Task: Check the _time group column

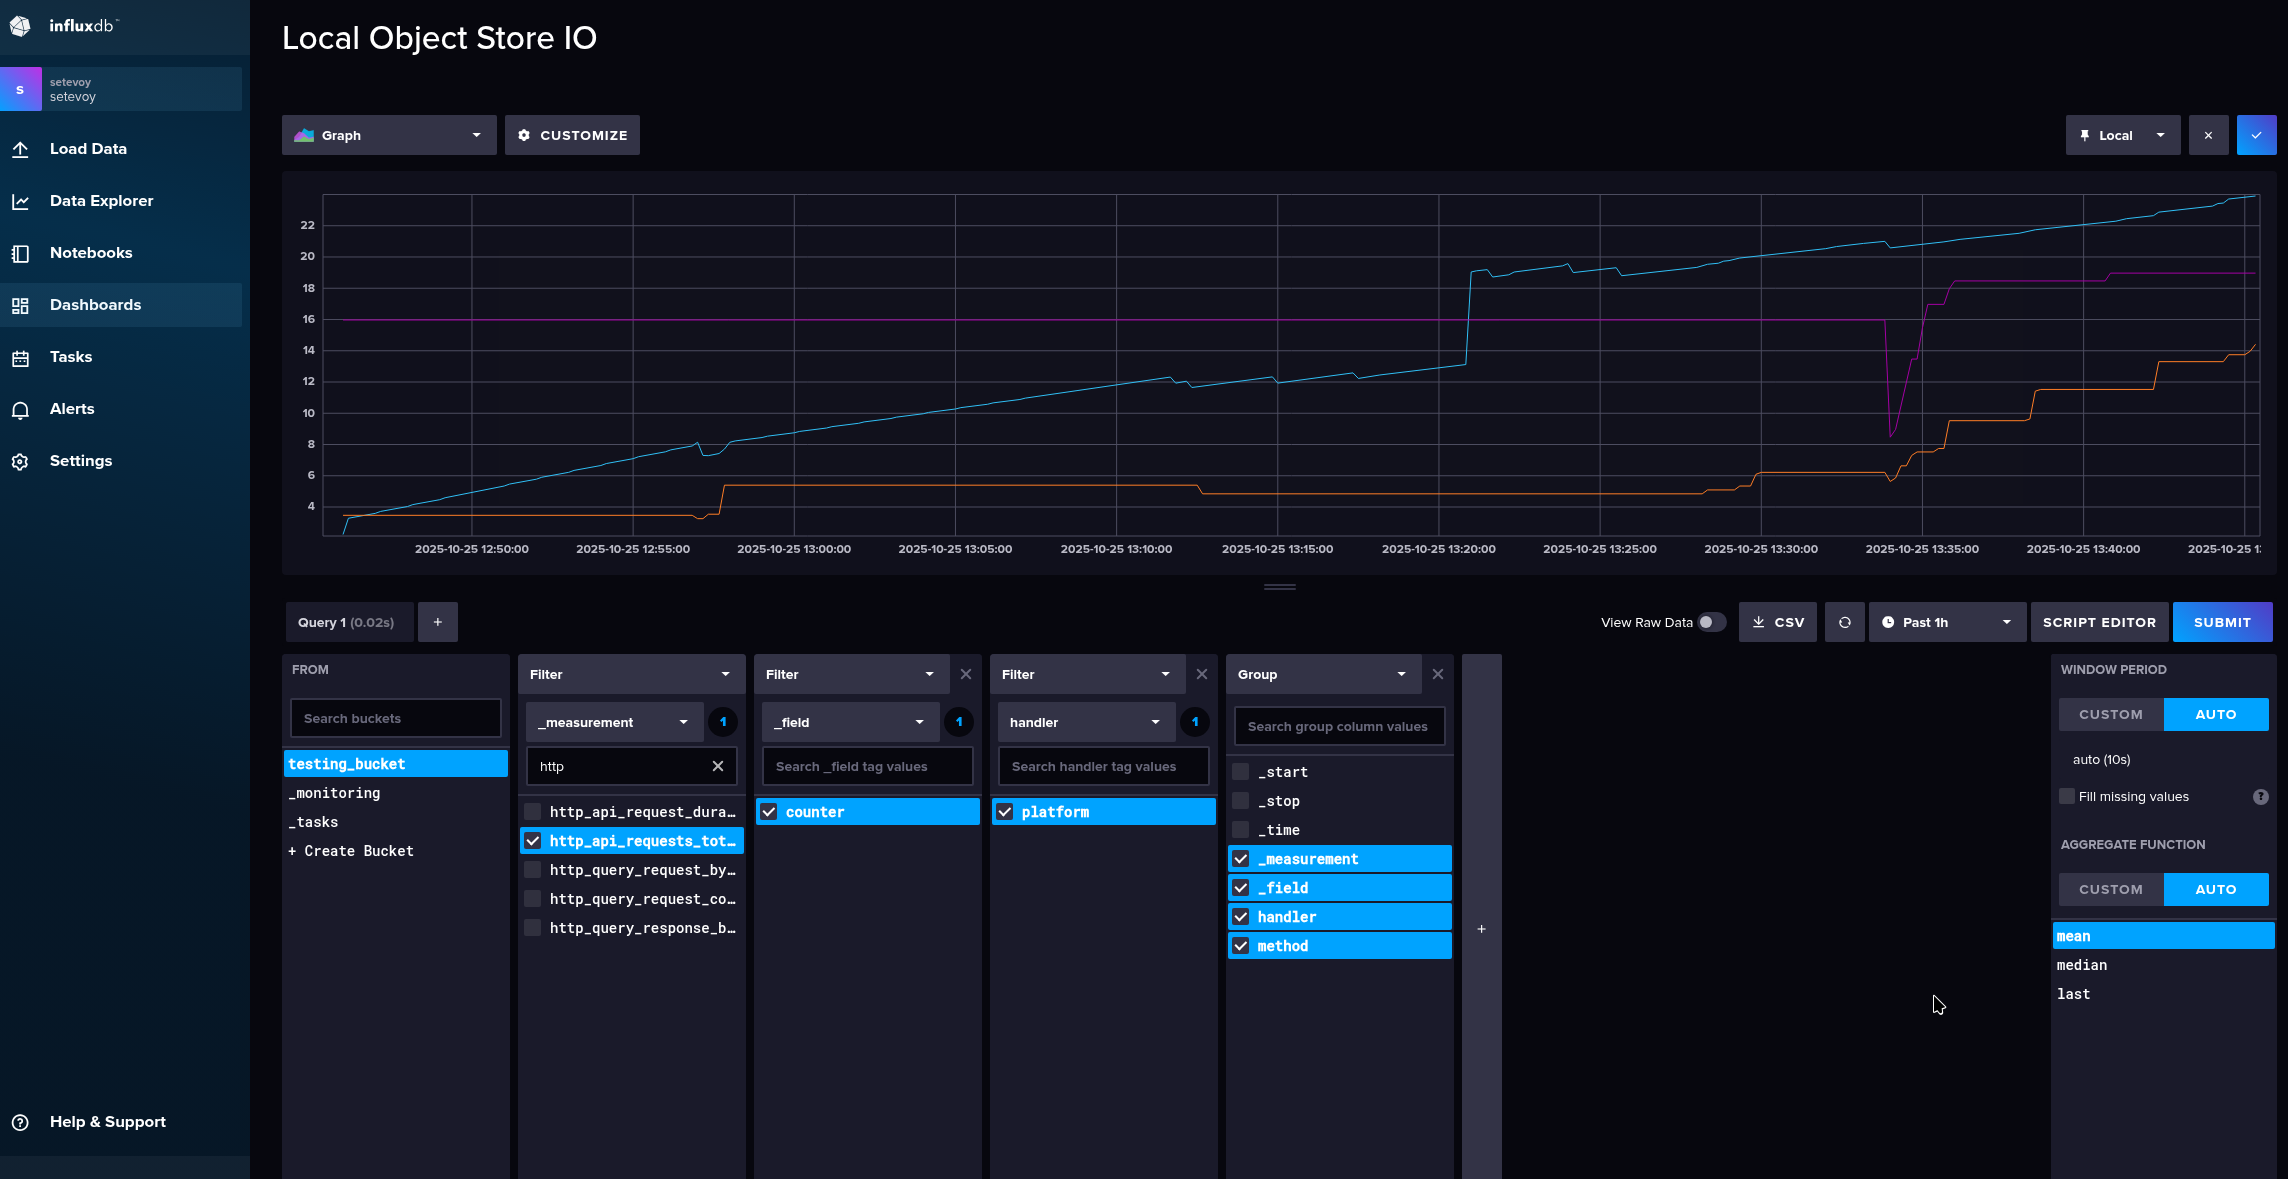Action: point(1241,830)
